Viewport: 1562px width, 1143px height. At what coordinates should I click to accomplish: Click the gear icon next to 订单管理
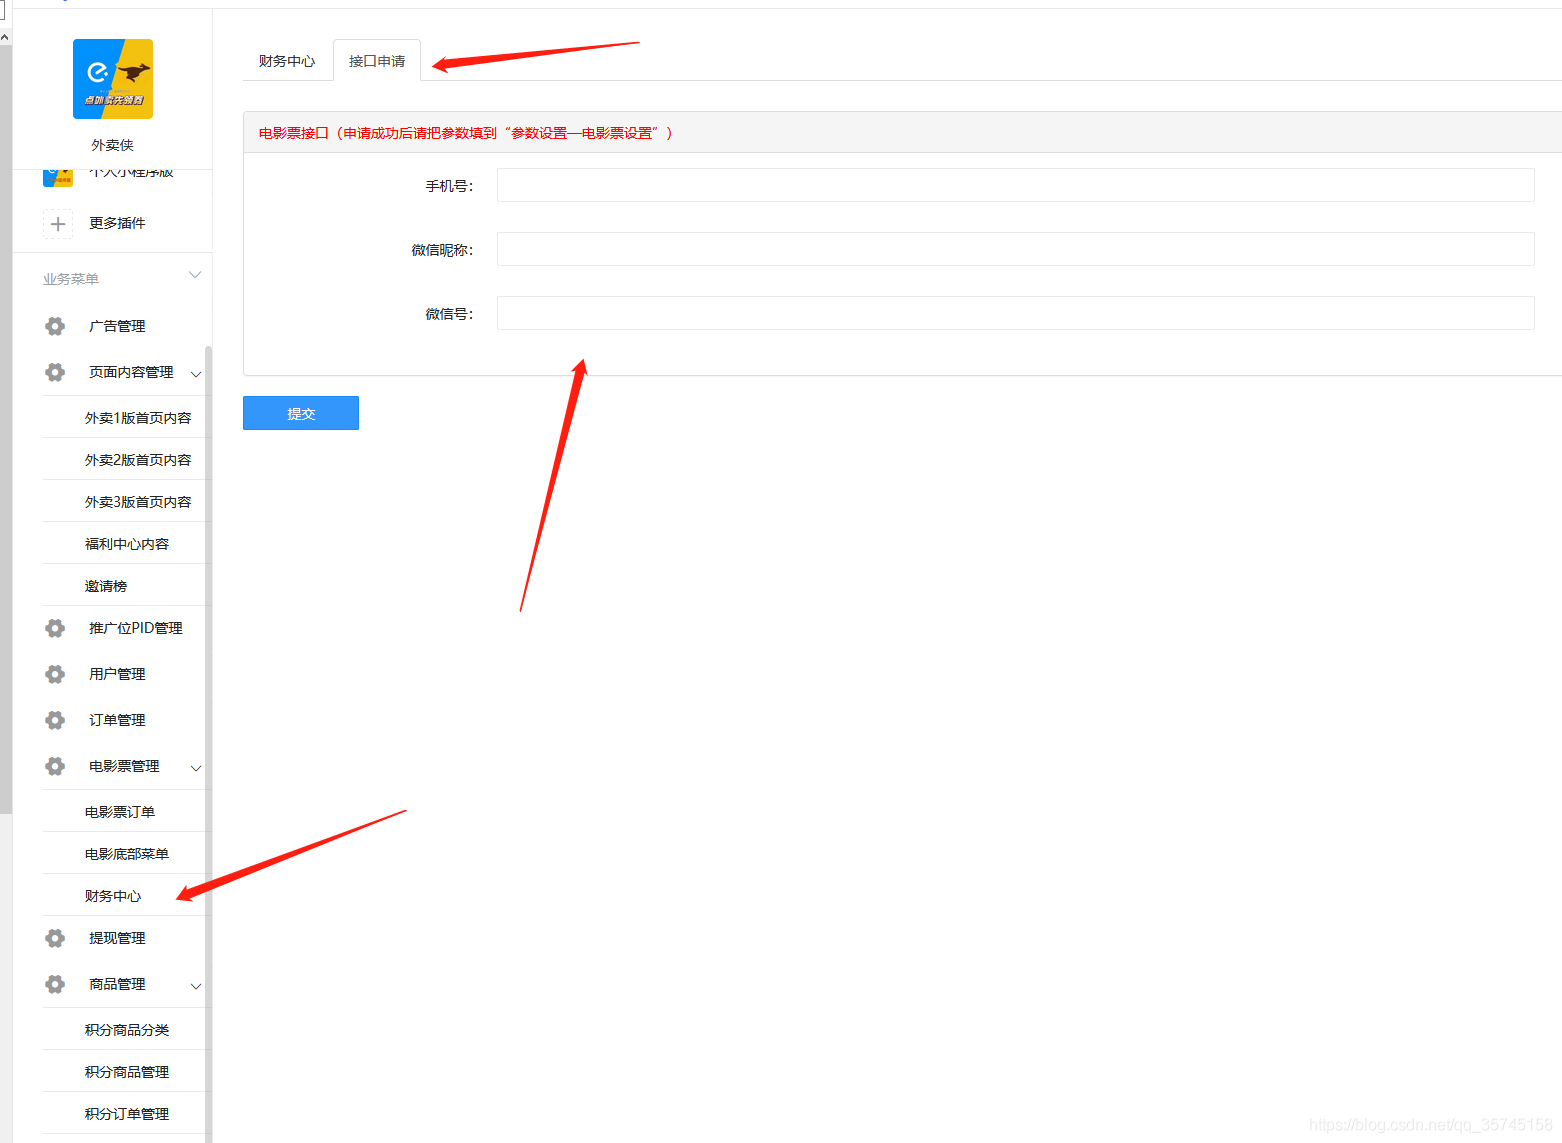pyautogui.click(x=55, y=720)
